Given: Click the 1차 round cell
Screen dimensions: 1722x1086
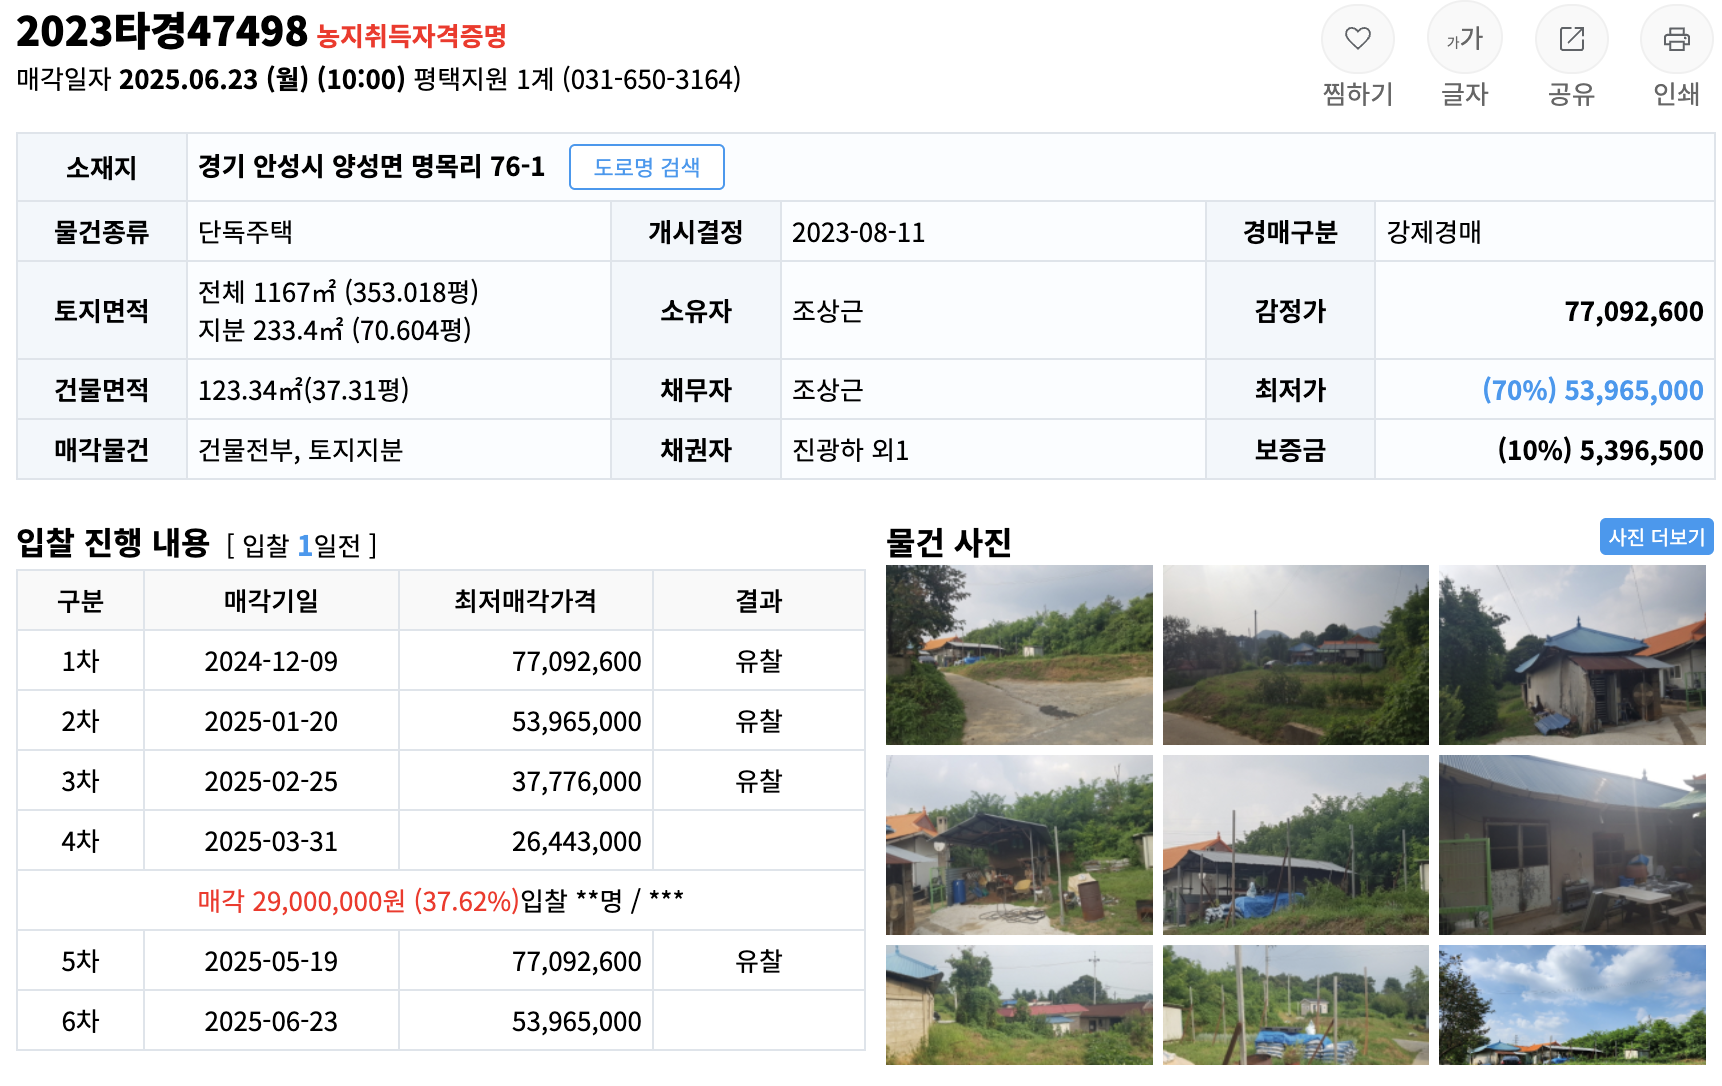Looking at the screenshot, I should pos(80,661).
